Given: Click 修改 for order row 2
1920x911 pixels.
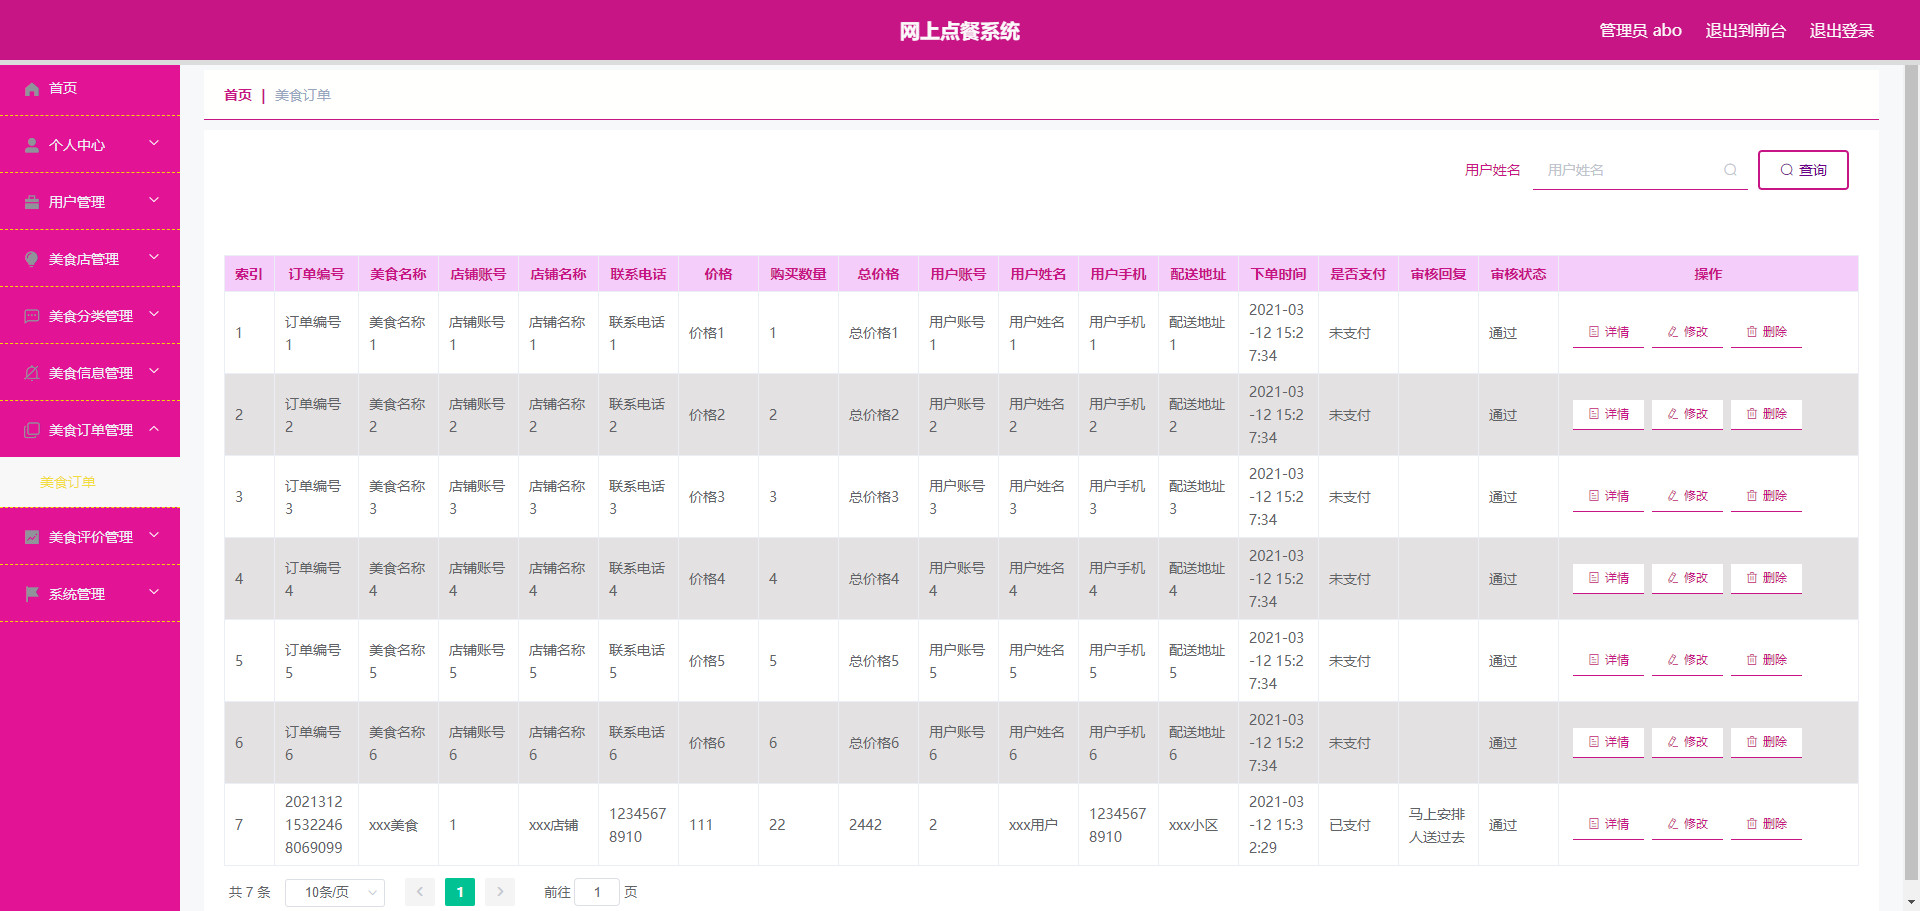Looking at the screenshot, I should coord(1687,414).
